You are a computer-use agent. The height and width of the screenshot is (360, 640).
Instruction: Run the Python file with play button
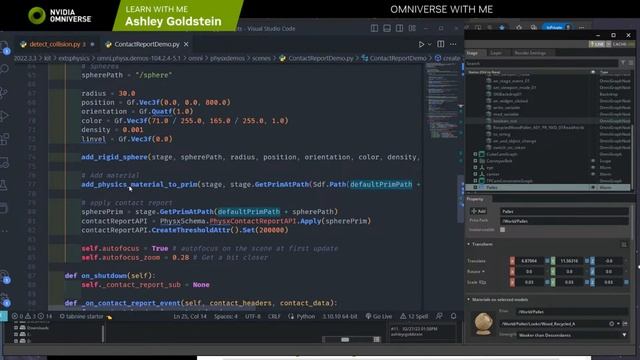tap(421, 44)
